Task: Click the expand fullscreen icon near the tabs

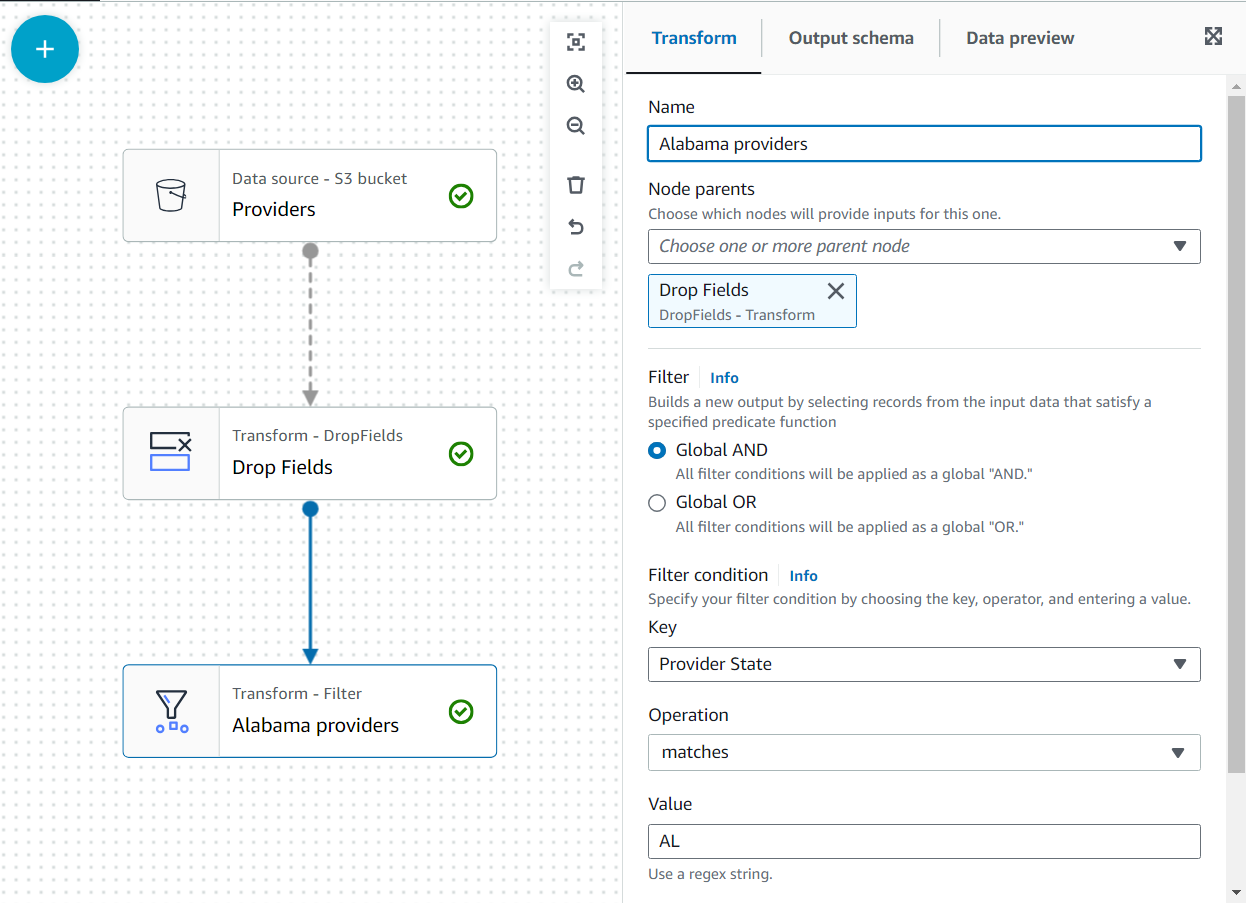Action: click(x=1213, y=35)
